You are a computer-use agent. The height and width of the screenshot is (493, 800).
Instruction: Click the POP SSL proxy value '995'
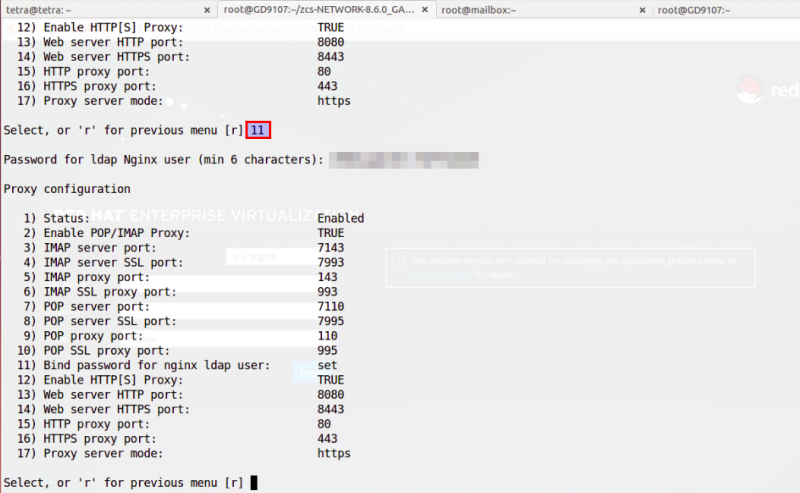click(327, 351)
